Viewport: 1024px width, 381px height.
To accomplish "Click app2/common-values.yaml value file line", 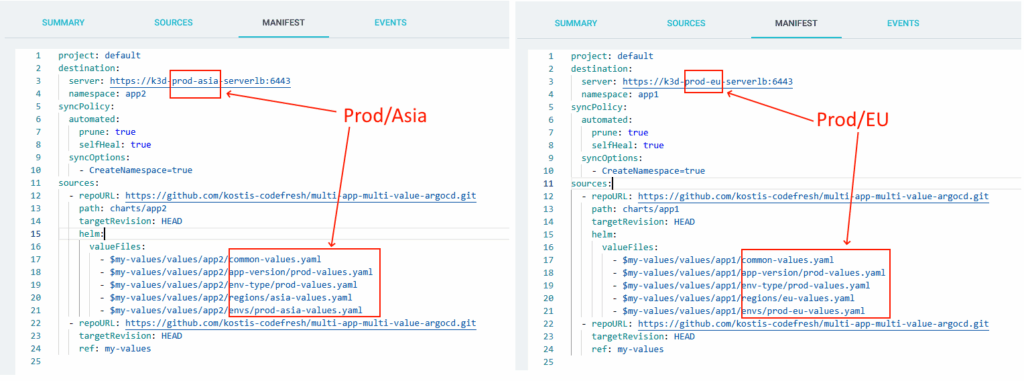I will (x=210, y=259).
